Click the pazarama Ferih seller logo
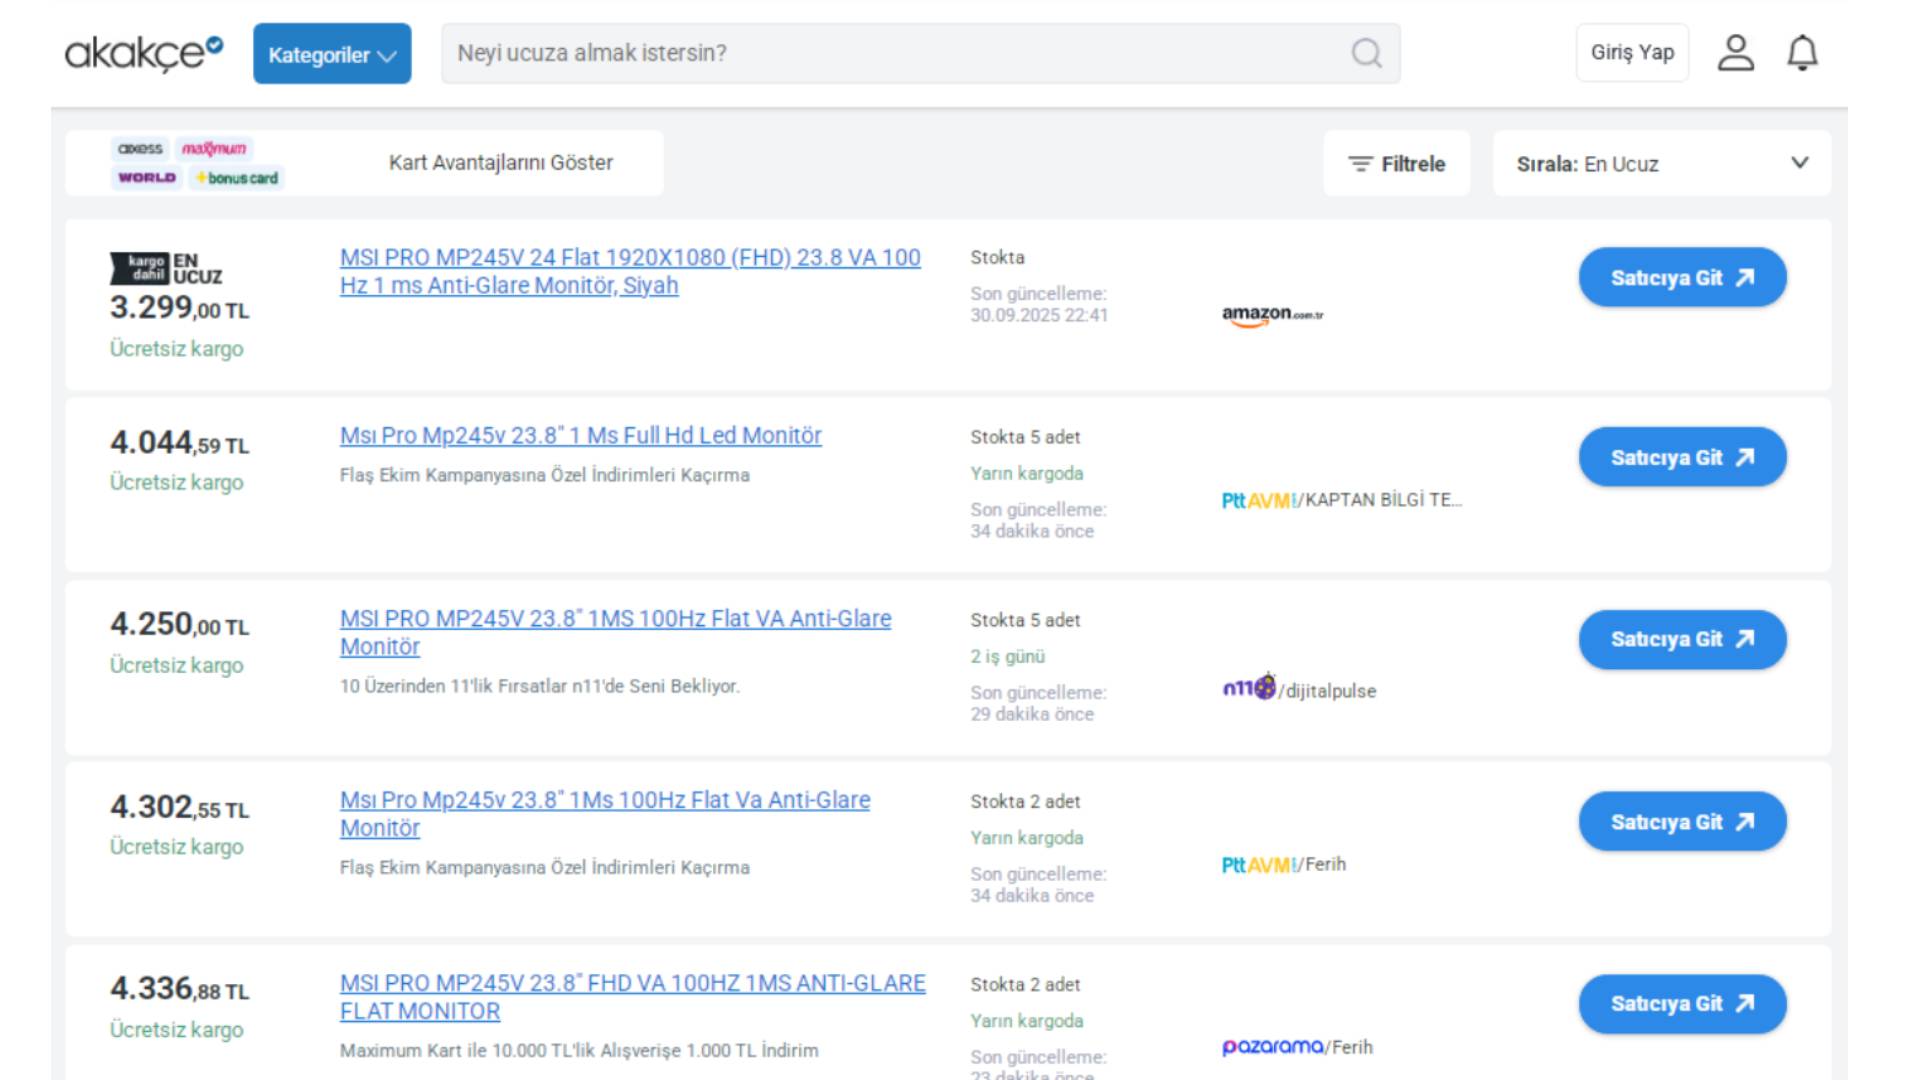 pyautogui.click(x=1296, y=1047)
